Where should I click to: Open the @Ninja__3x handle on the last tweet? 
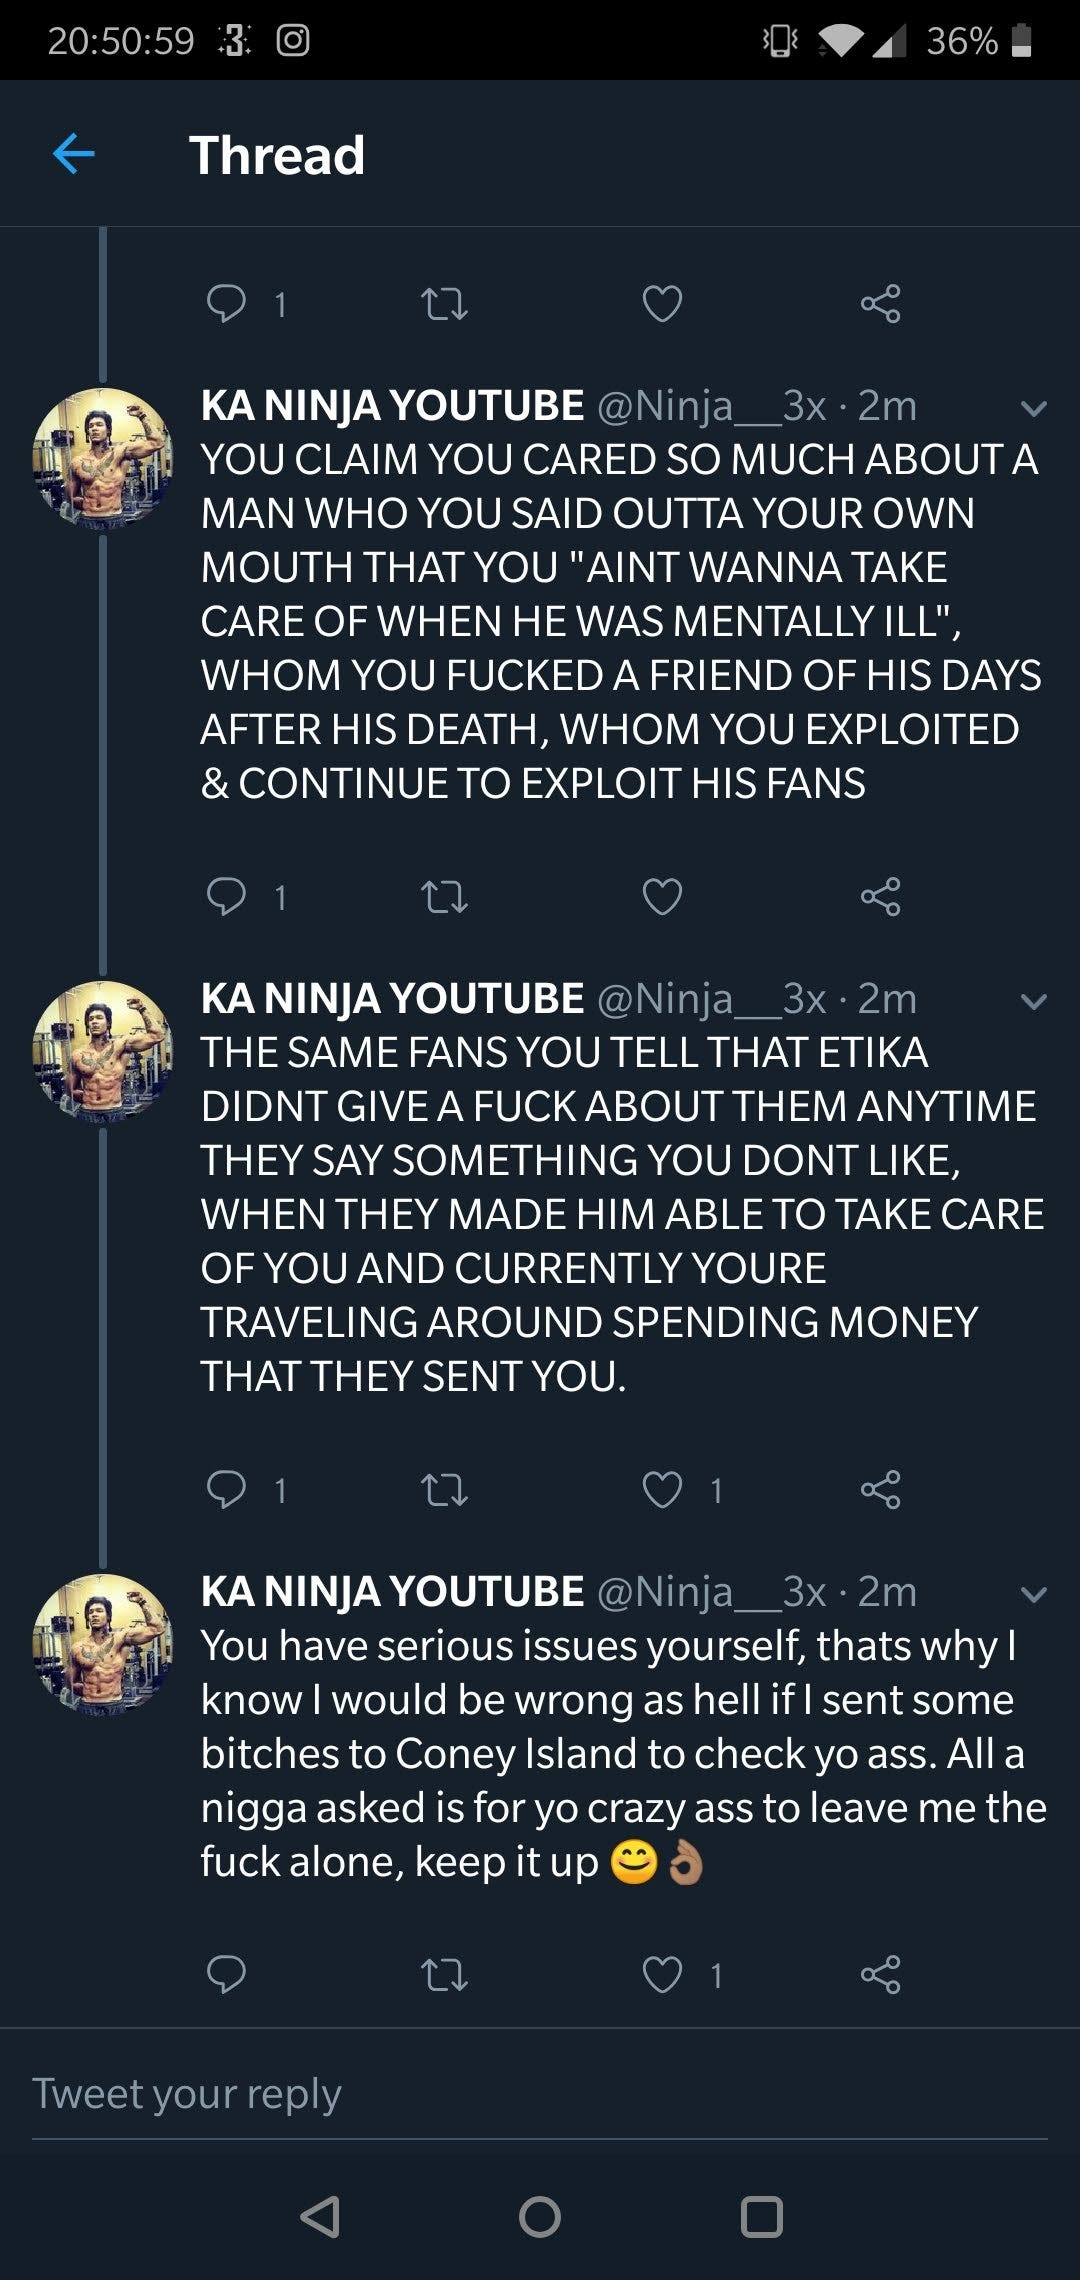(712, 1591)
